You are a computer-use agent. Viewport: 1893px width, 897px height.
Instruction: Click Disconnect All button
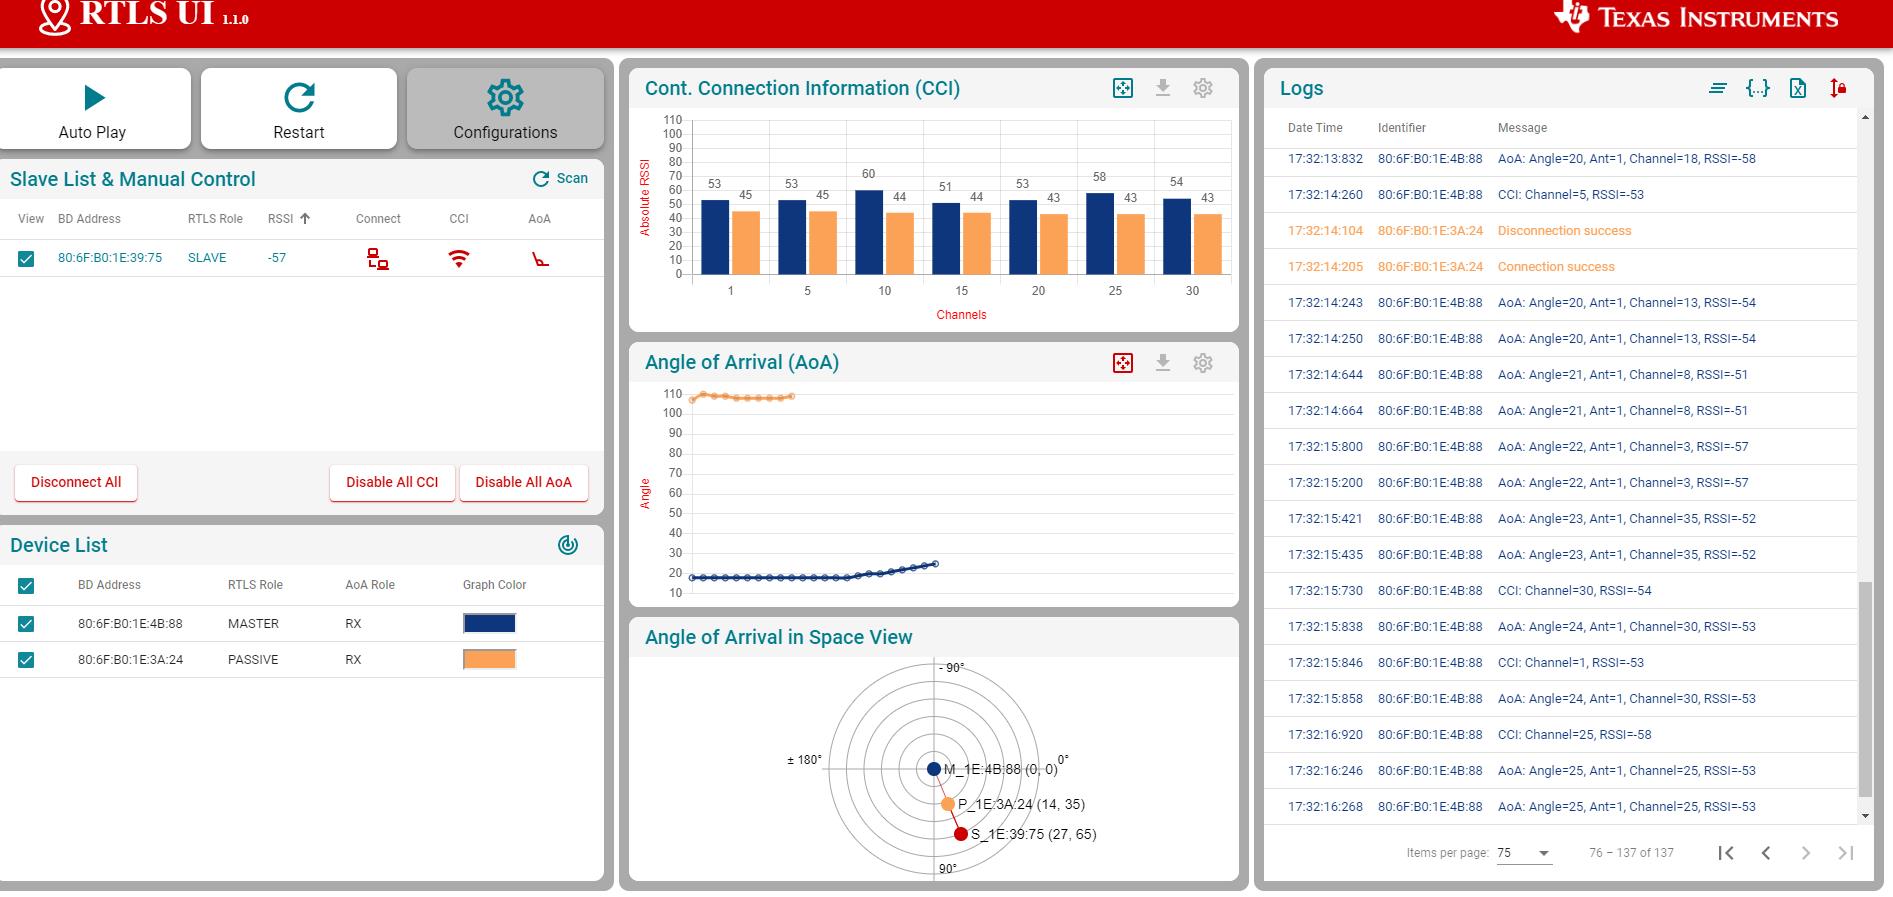tap(76, 482)
